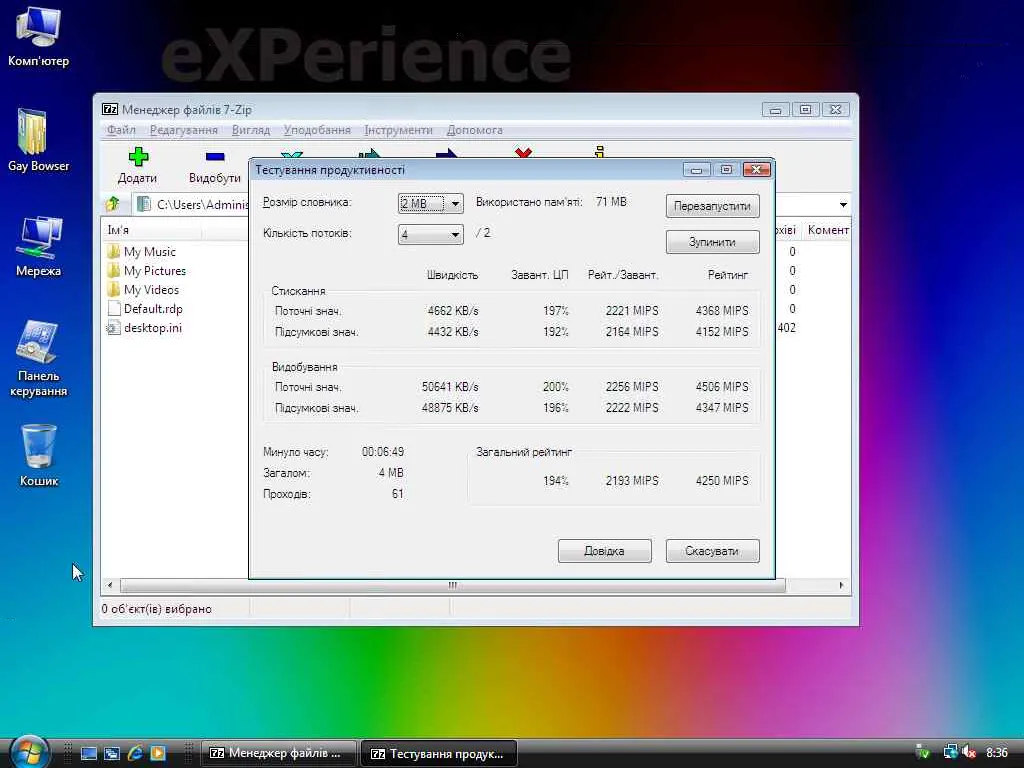Click the 4662 KB/s compression speed value

pos(453,311)
